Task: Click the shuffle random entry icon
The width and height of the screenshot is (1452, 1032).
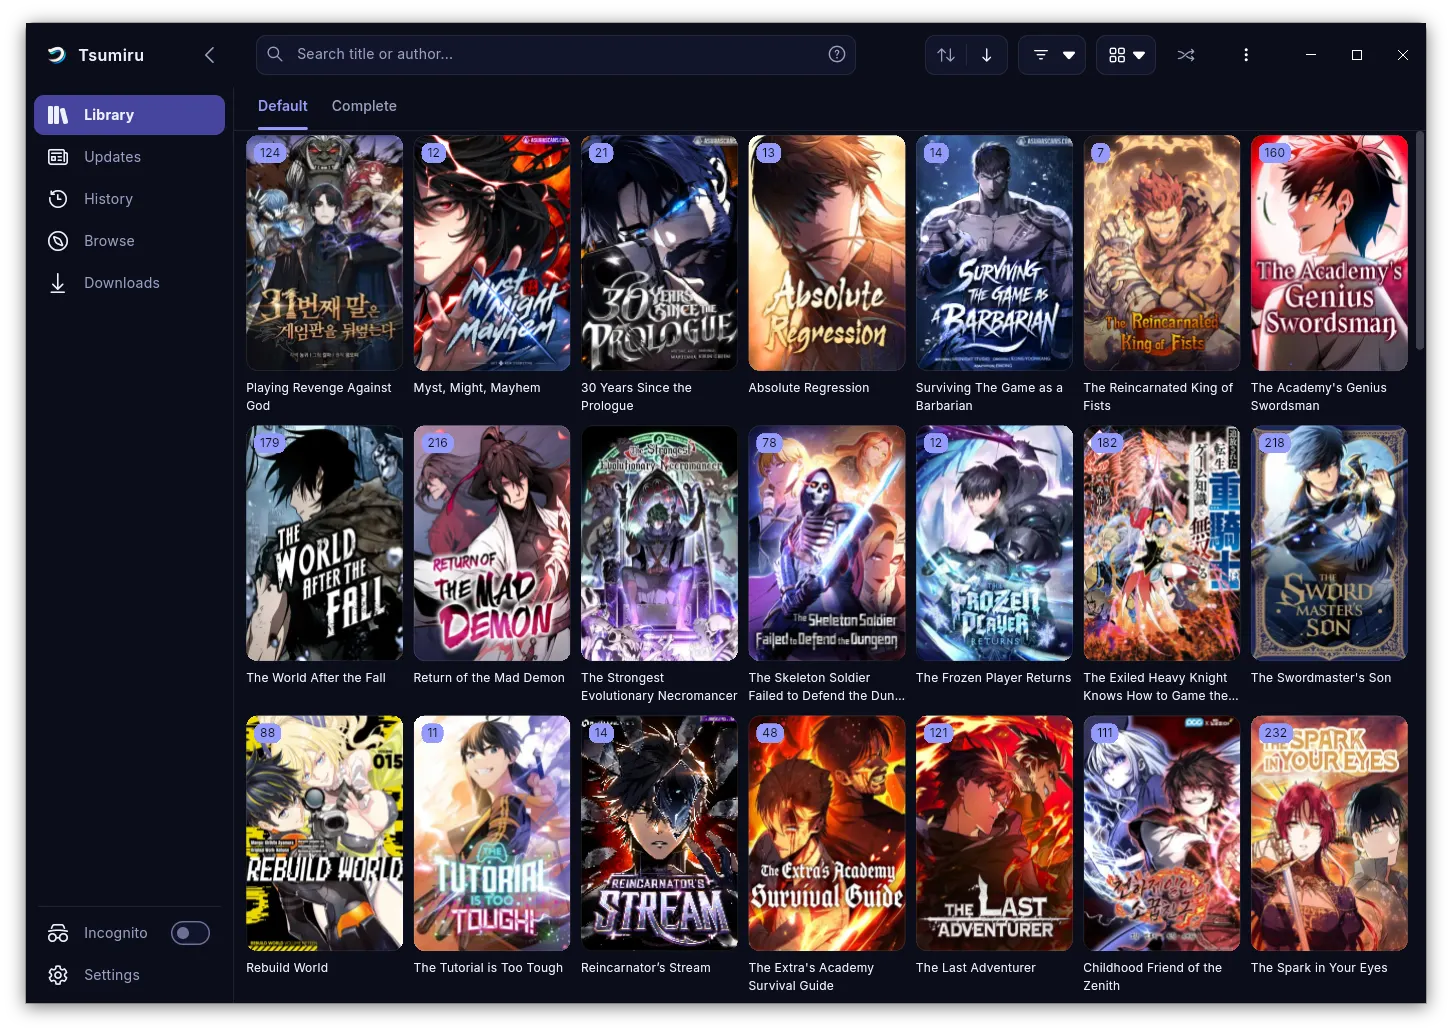Action: pyautogui.click(x=1186, y=55)
